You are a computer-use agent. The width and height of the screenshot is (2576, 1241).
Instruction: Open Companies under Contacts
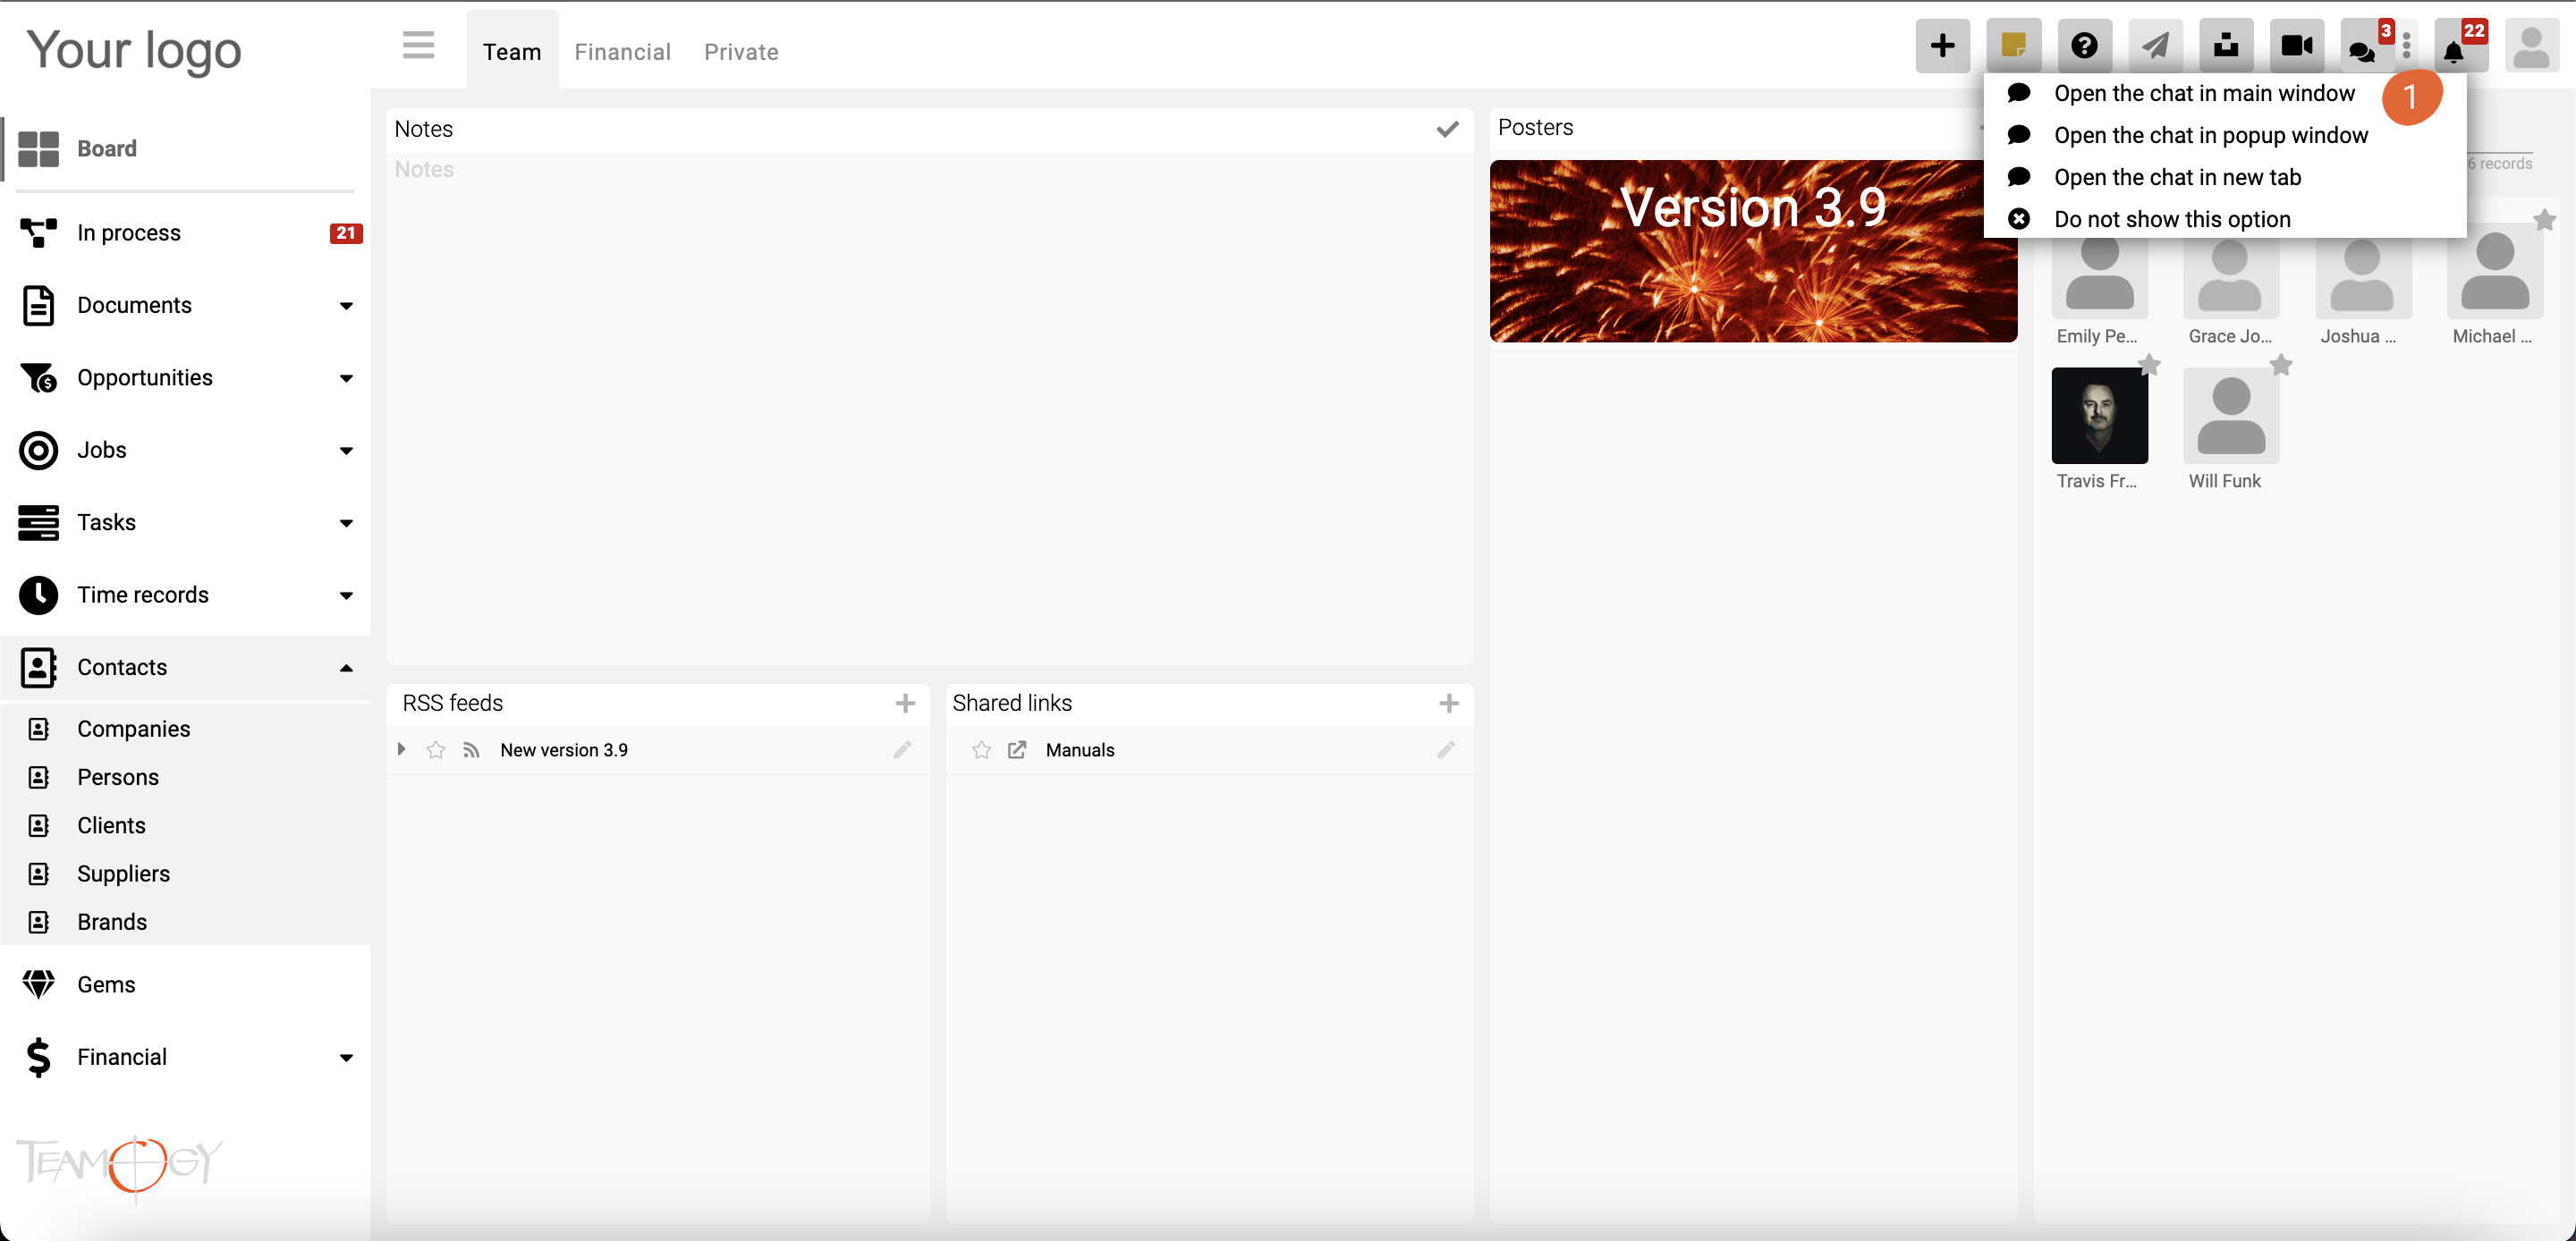coord(133,729)
